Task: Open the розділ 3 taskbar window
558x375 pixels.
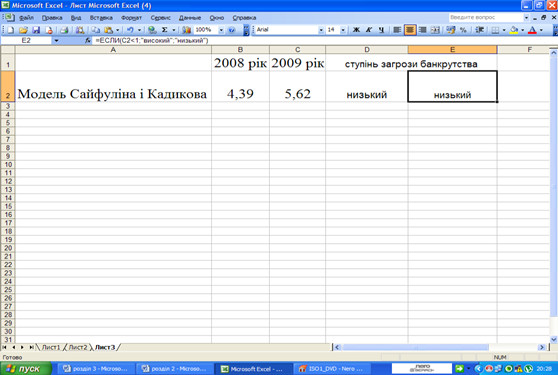Action: [x=95, y=369]
